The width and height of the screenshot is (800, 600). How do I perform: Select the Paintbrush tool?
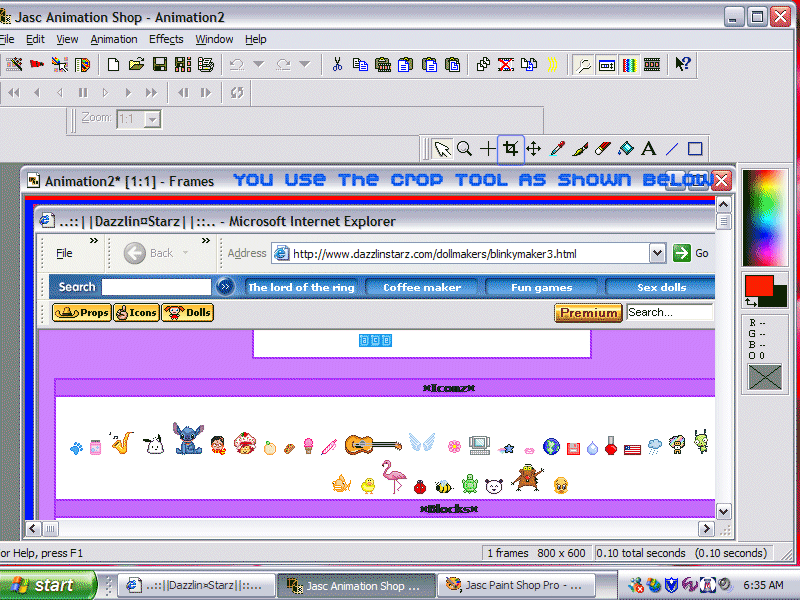click(x=580, y=149)
